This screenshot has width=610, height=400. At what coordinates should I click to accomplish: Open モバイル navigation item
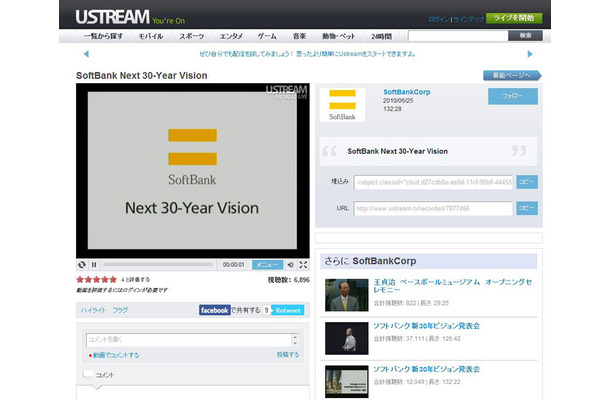pos(151,36)
